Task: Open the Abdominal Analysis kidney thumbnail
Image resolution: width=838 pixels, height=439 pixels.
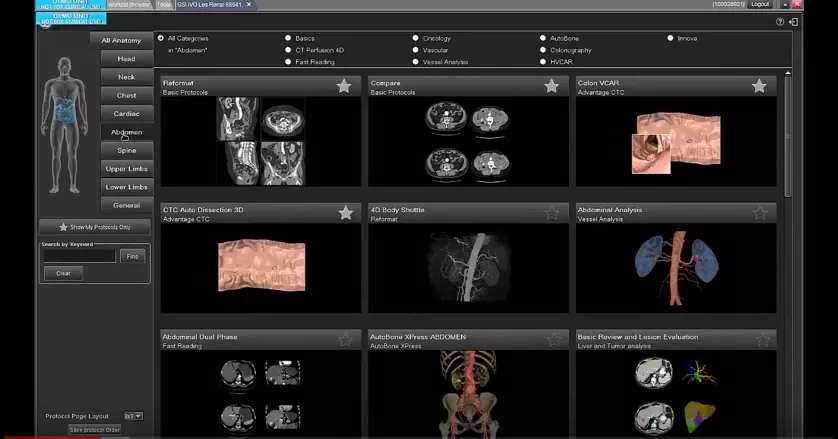Action: pos(676,268)
